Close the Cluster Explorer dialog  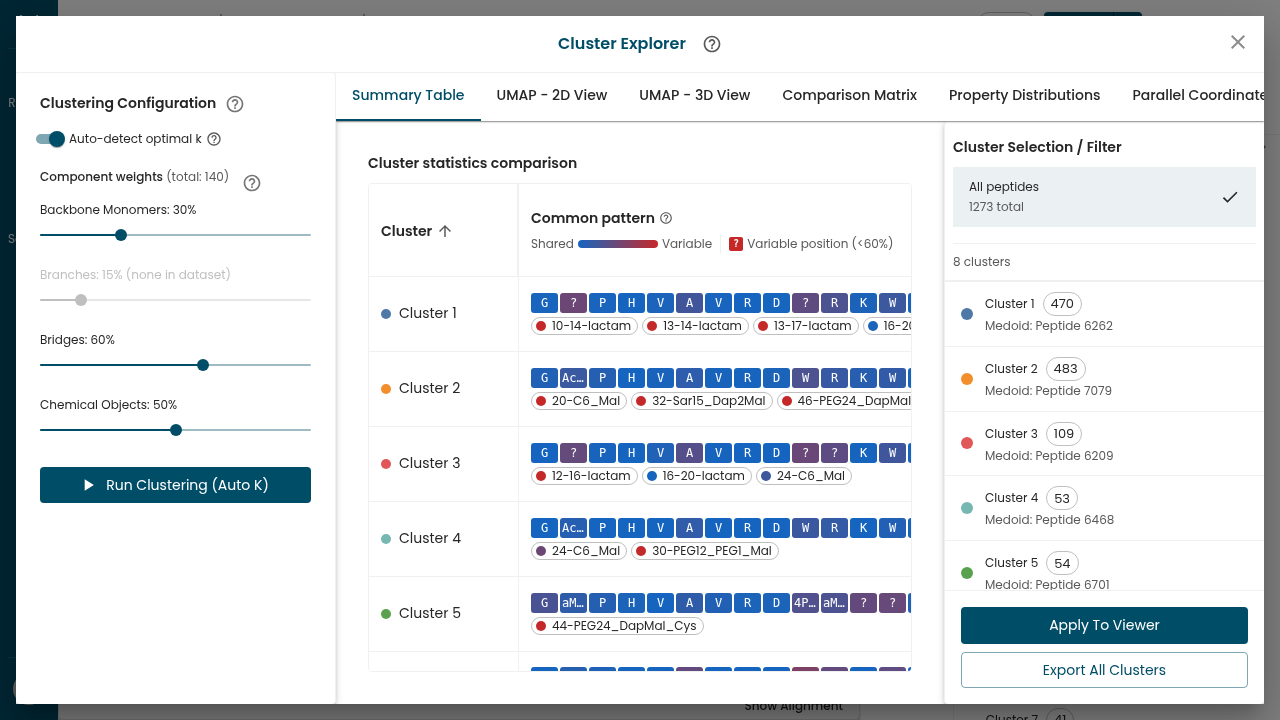coord(1238,42)
